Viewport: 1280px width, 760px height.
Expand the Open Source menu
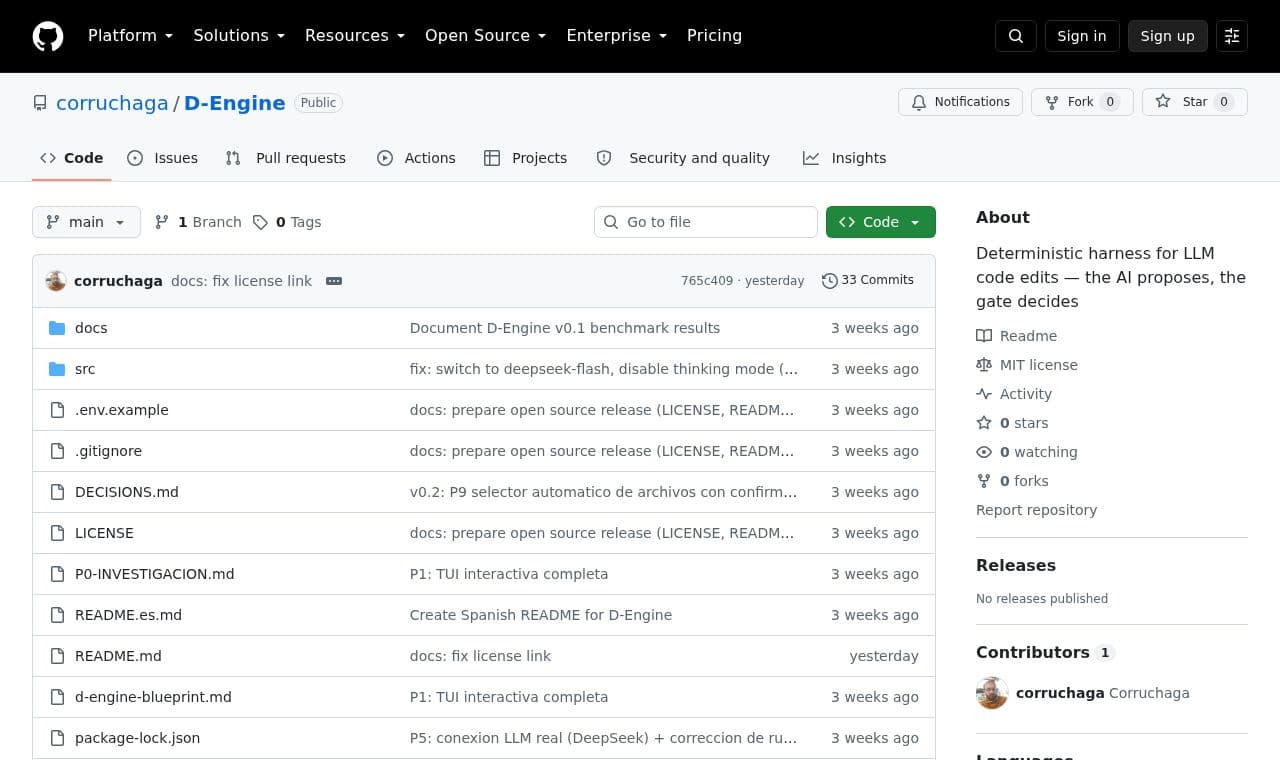pyautogui.click(x=486, y=36)
